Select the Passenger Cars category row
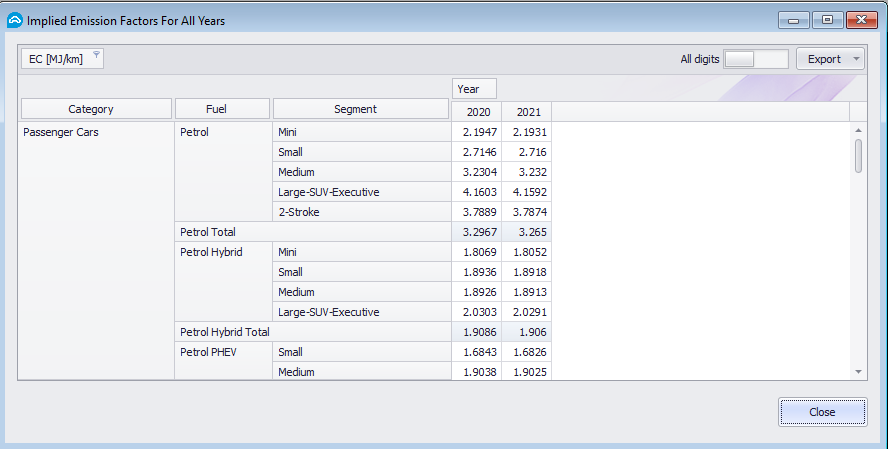This screenshot has height=449, width=888. coord(61,132)
